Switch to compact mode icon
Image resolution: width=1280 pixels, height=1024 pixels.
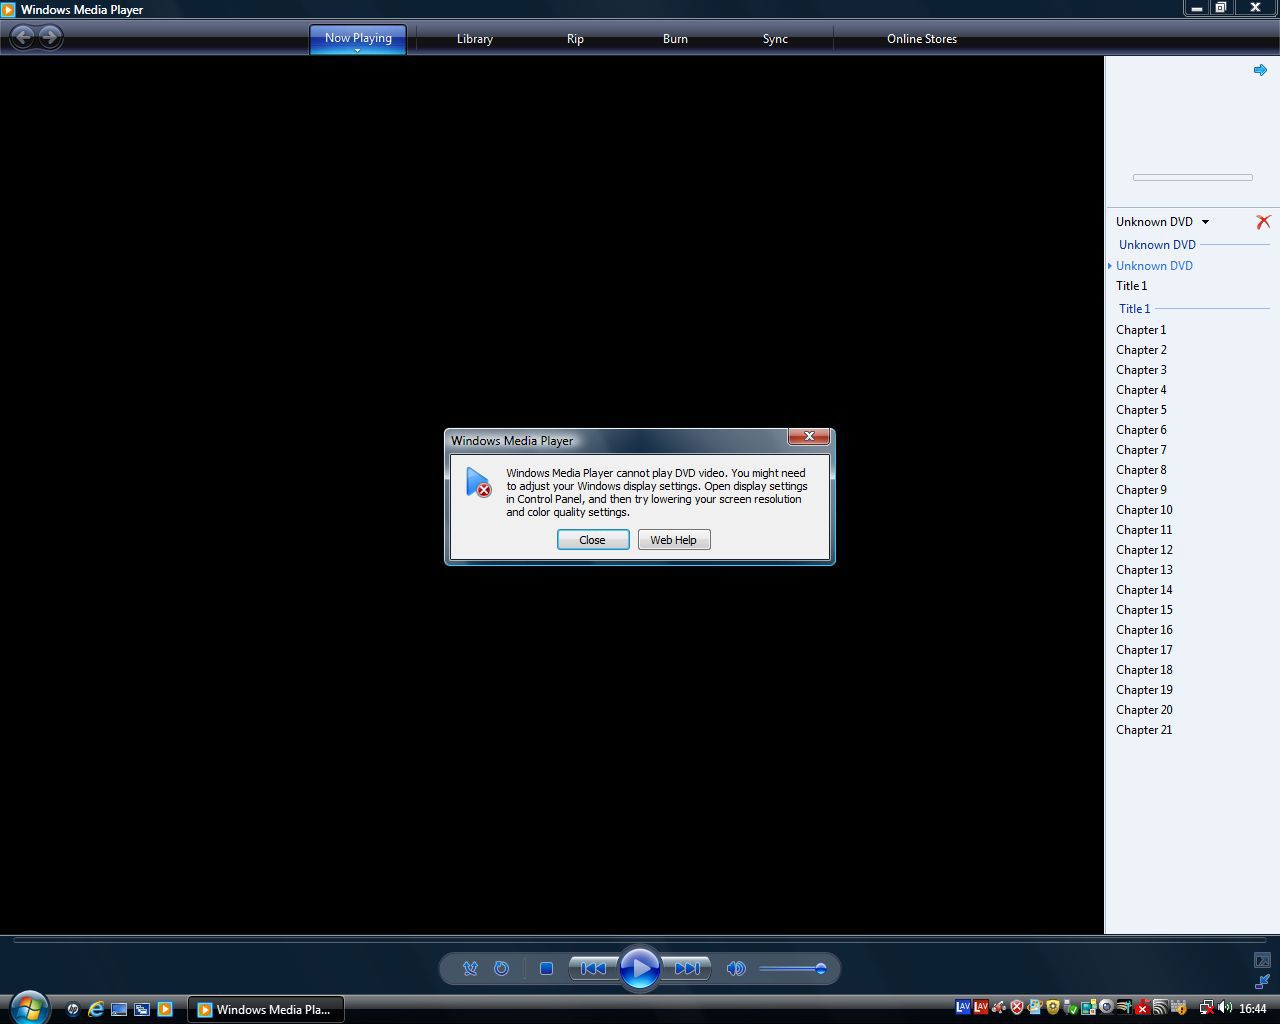tap(1262, 982)
